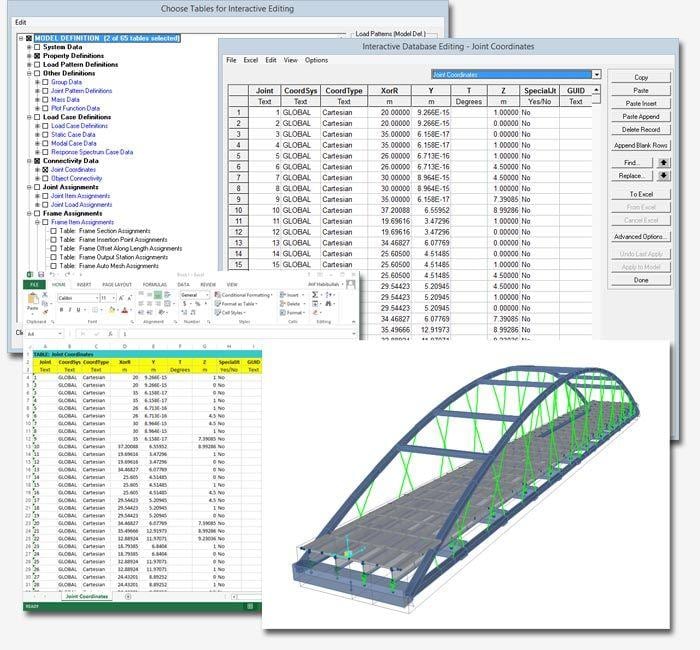Click the Find down arrow button
Screen dimensions: 700x650
pyautogui.click(x=663, y=175)
